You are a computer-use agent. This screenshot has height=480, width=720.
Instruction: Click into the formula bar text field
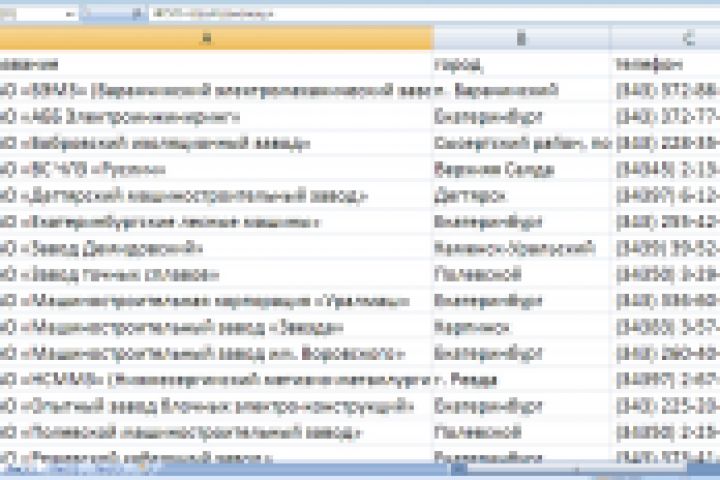pos(434,14)
